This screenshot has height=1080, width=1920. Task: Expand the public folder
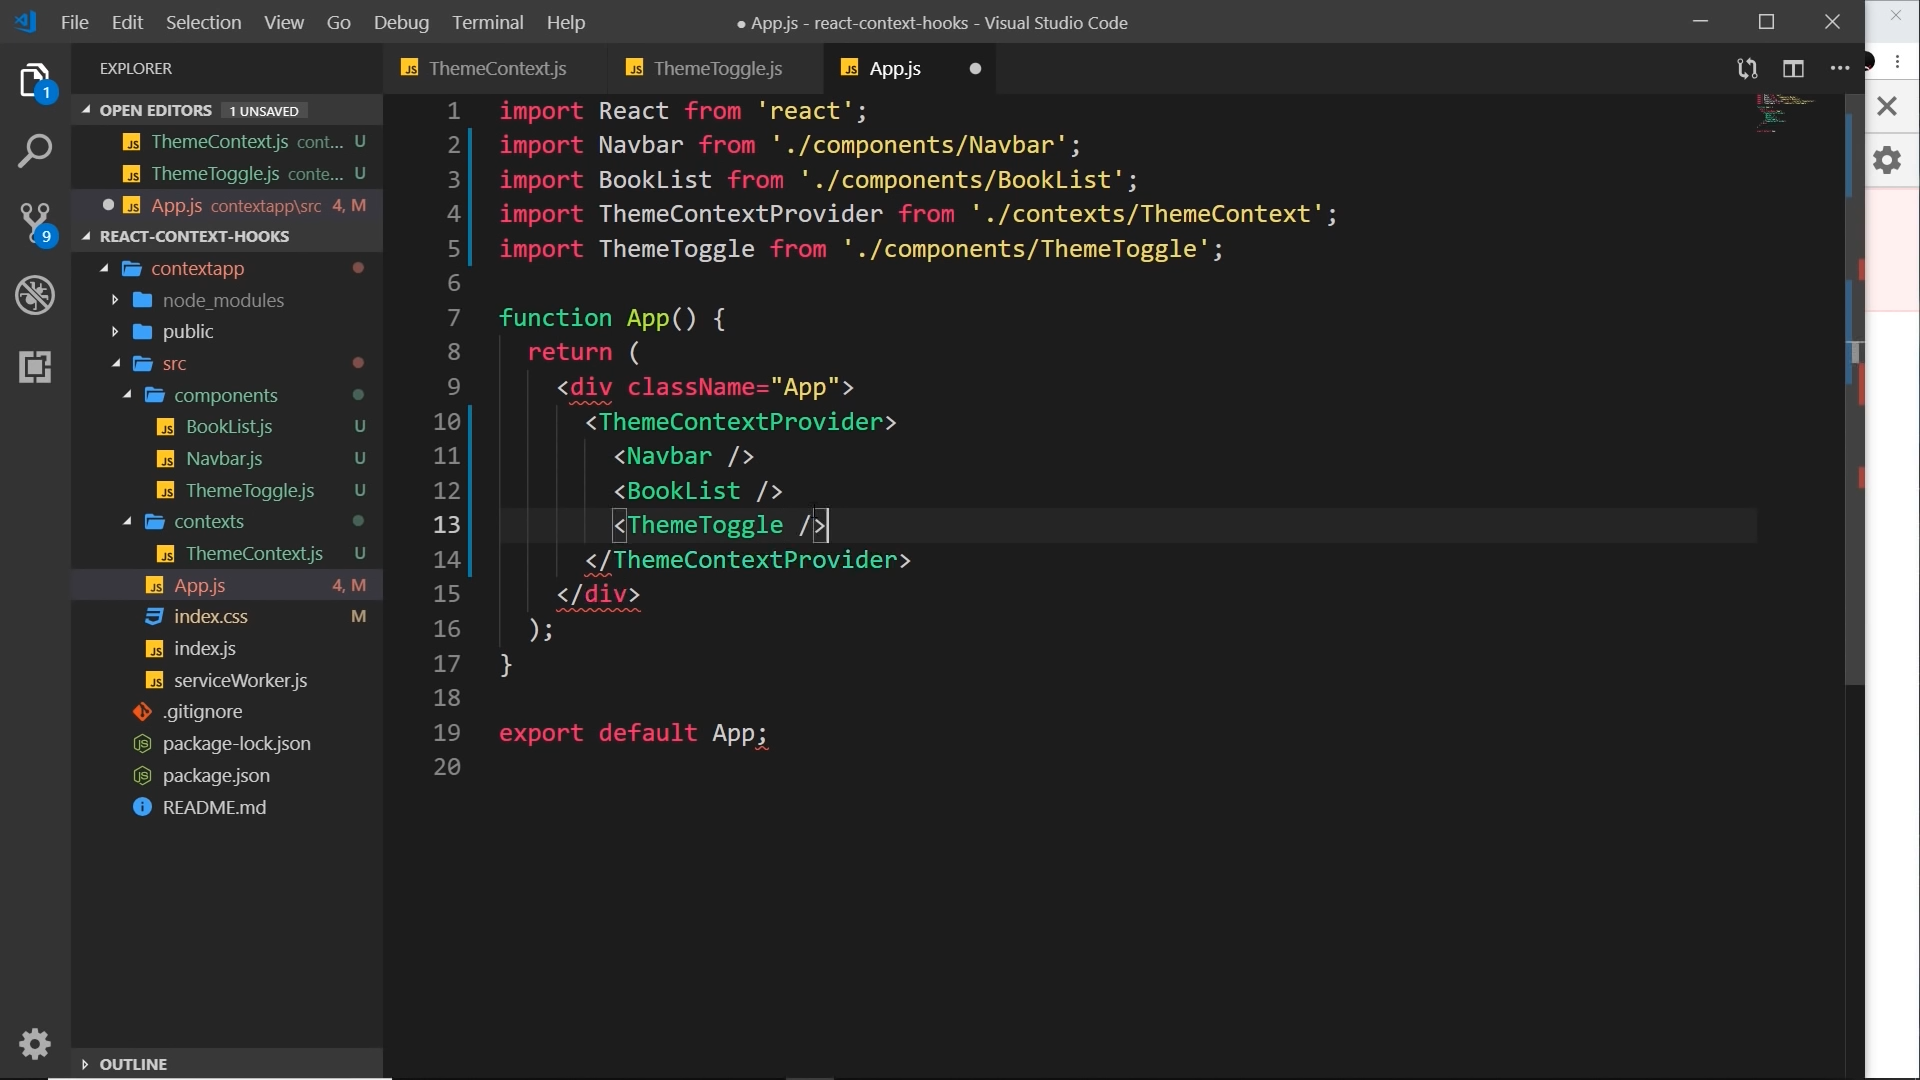tap(188, 332)
